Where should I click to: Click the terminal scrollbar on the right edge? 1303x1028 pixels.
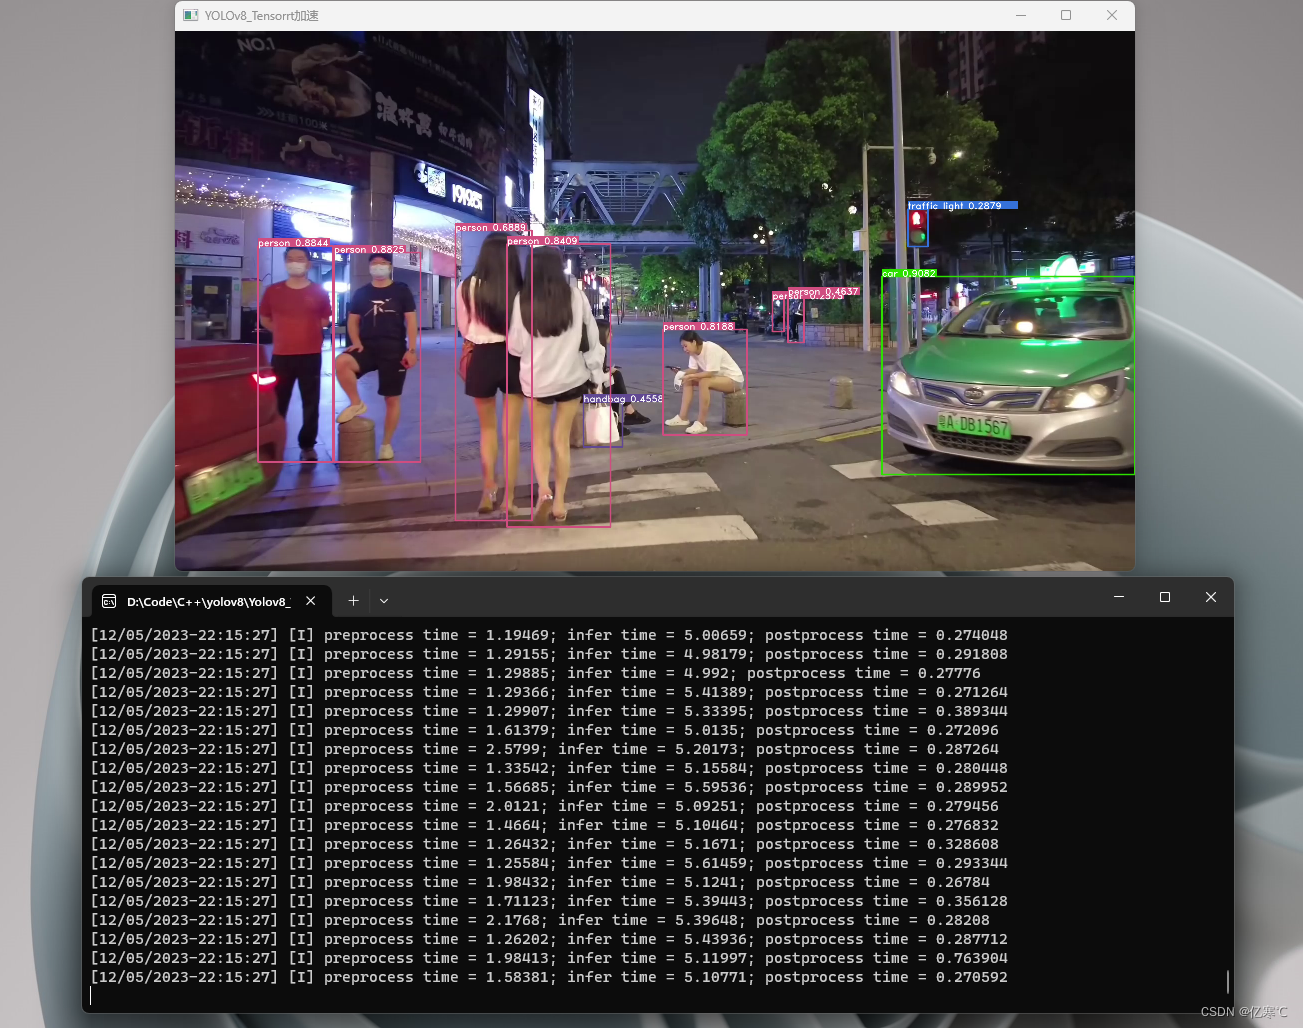click(x=1227, y=981)
